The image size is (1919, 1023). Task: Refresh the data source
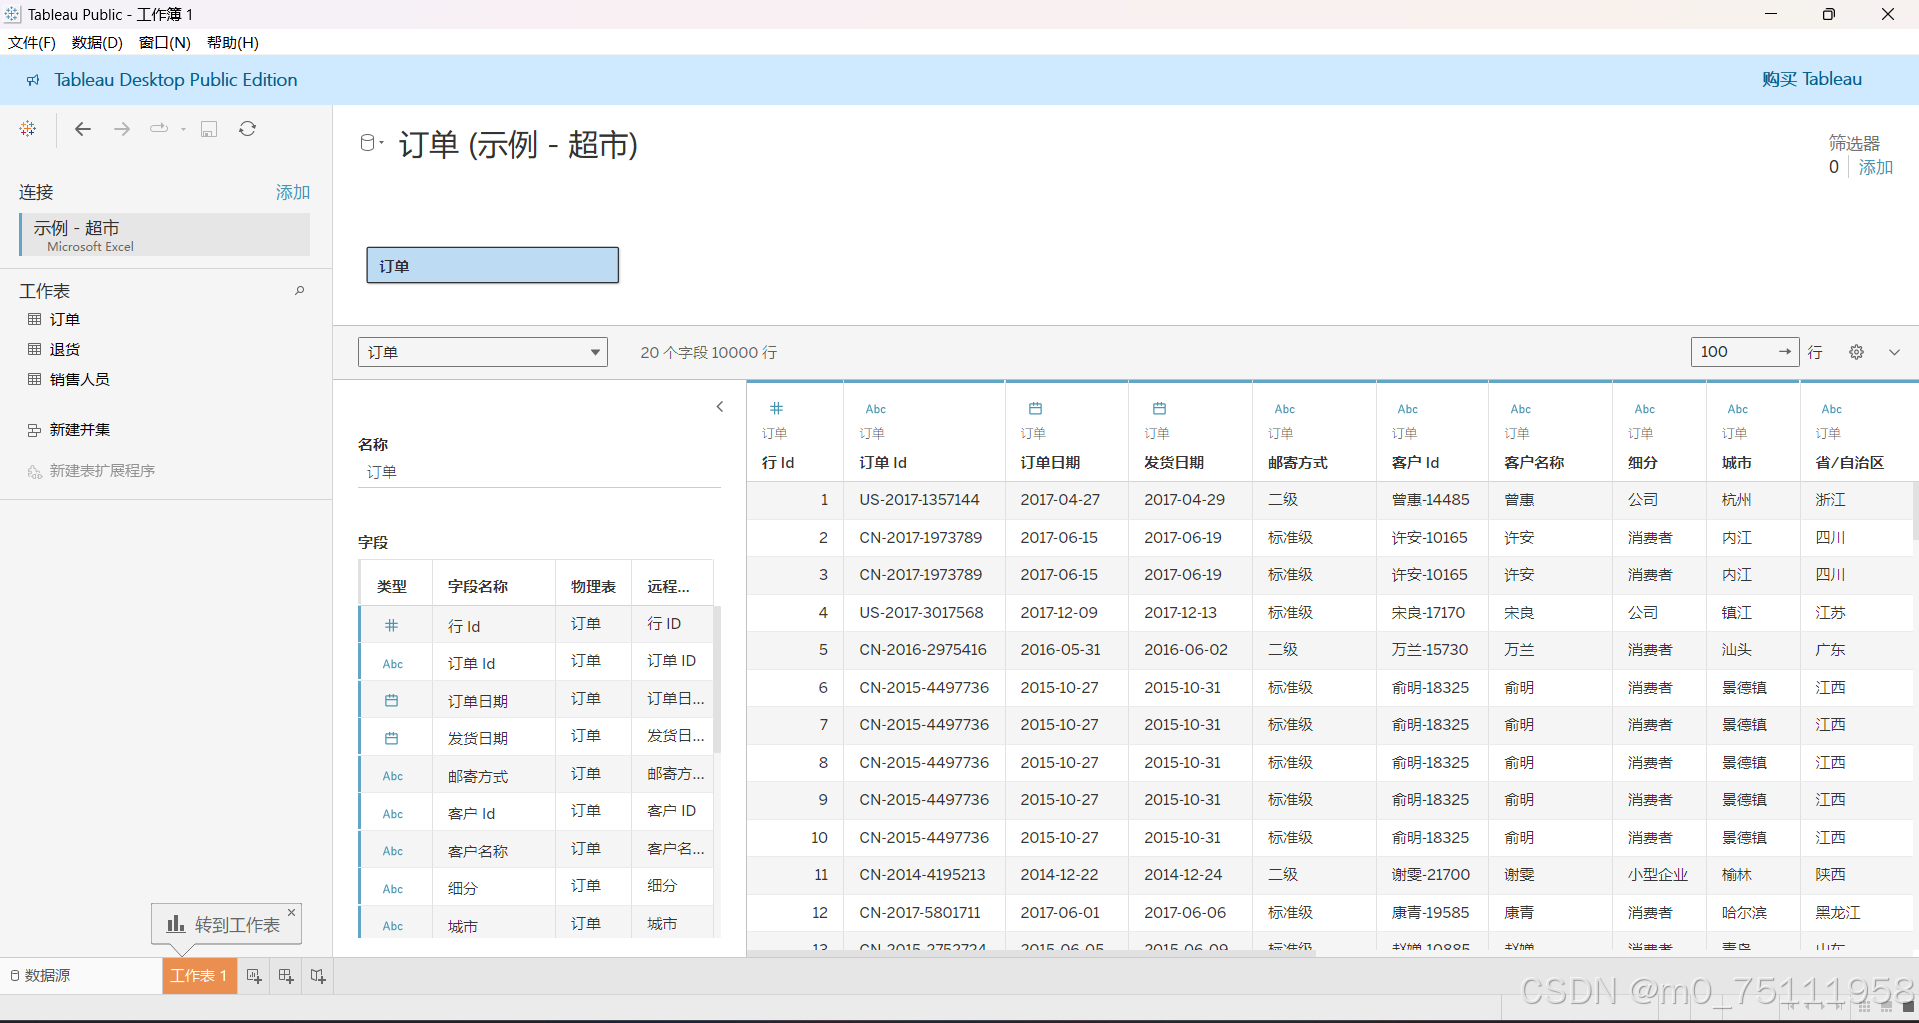point(248,129)
